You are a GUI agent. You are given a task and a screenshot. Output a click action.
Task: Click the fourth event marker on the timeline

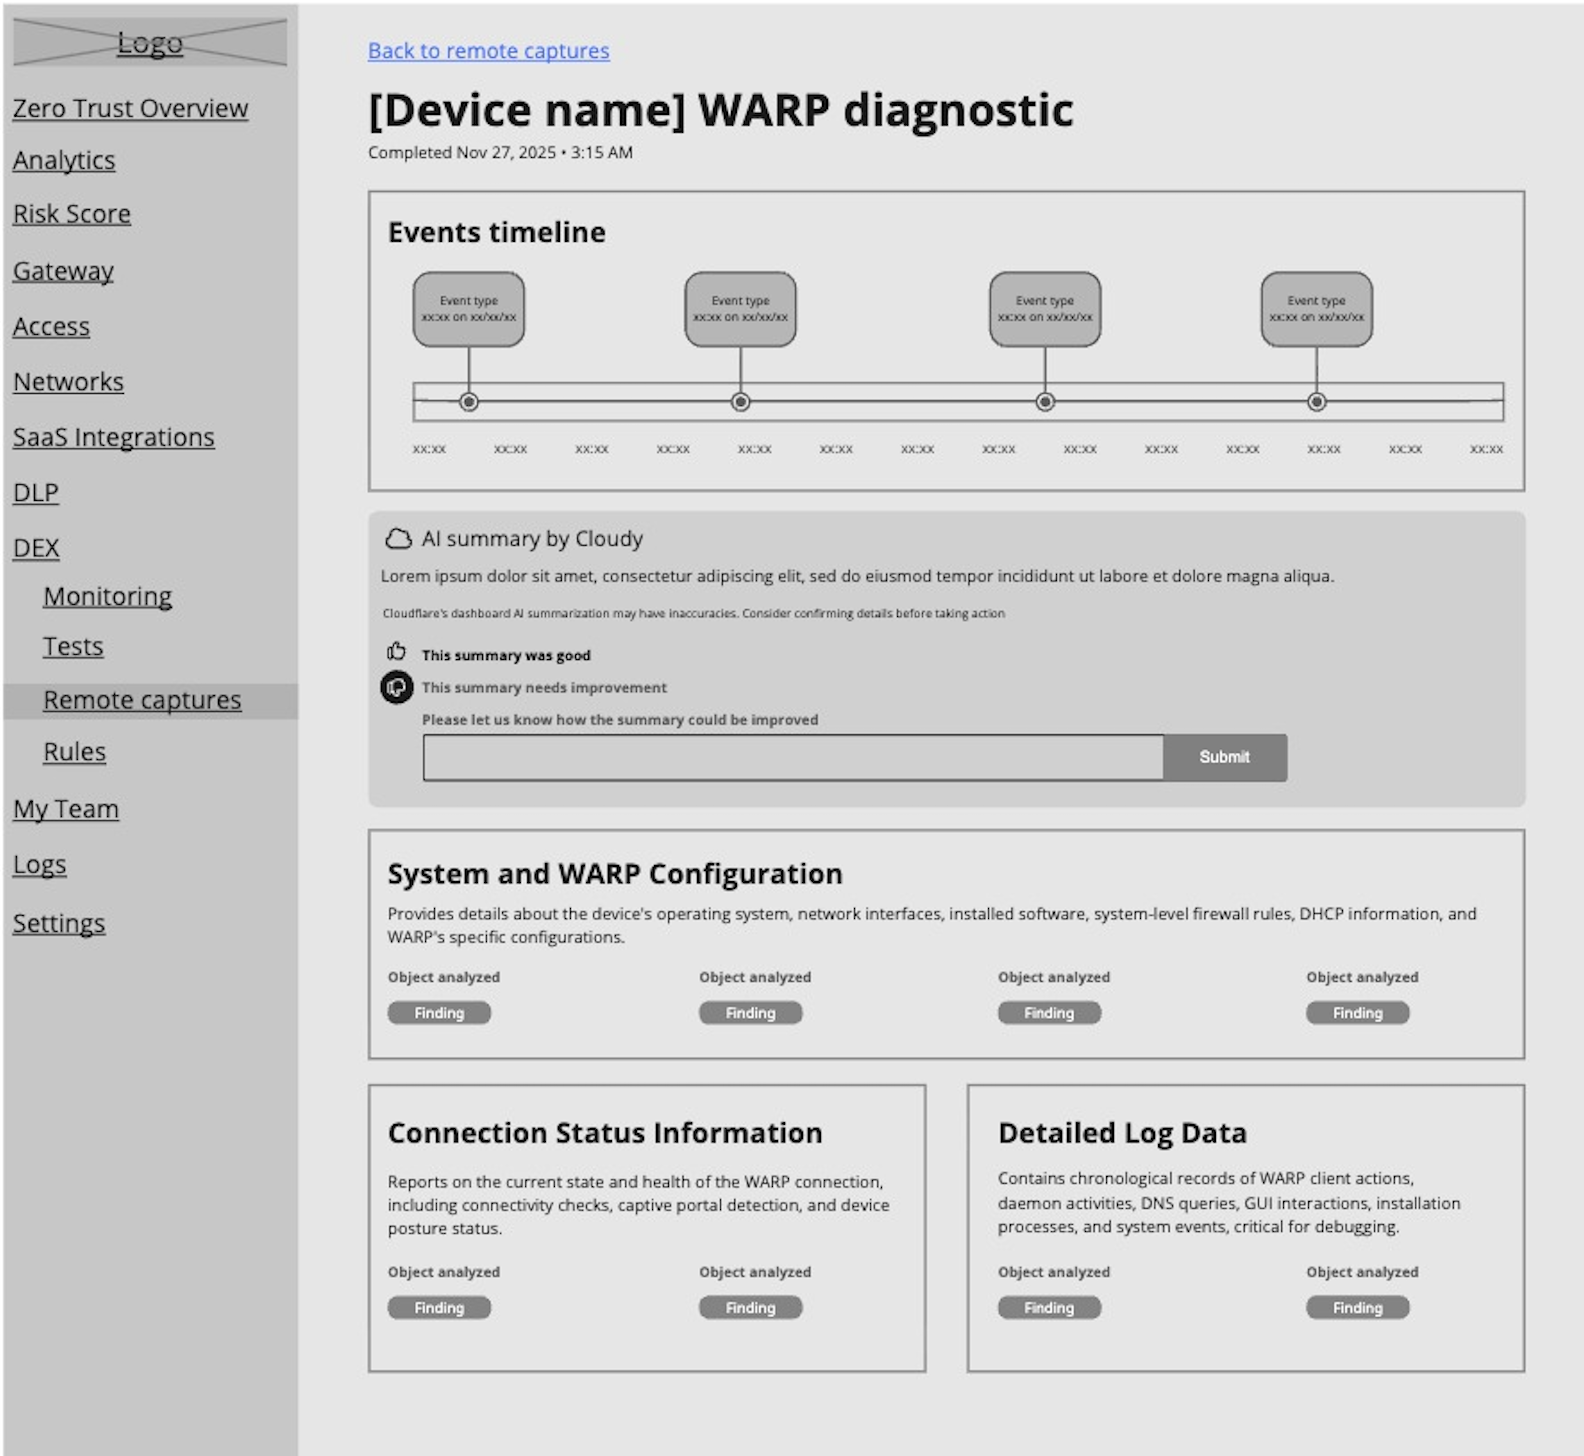[1317, 402]
